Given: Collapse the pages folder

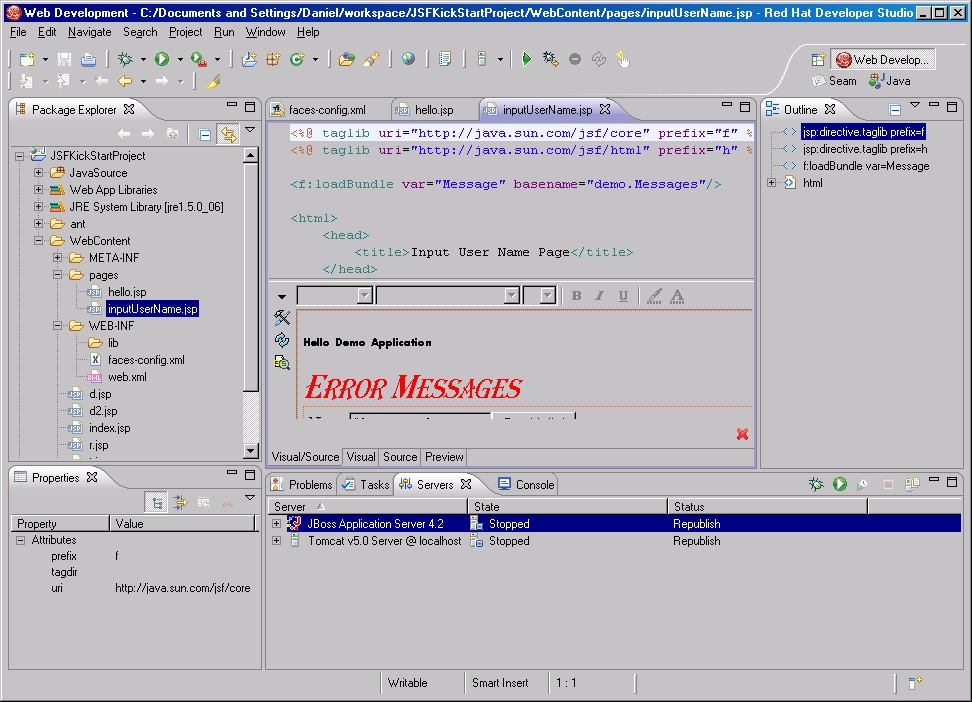Looking at the screenshot, I should [x=58, y=275].
